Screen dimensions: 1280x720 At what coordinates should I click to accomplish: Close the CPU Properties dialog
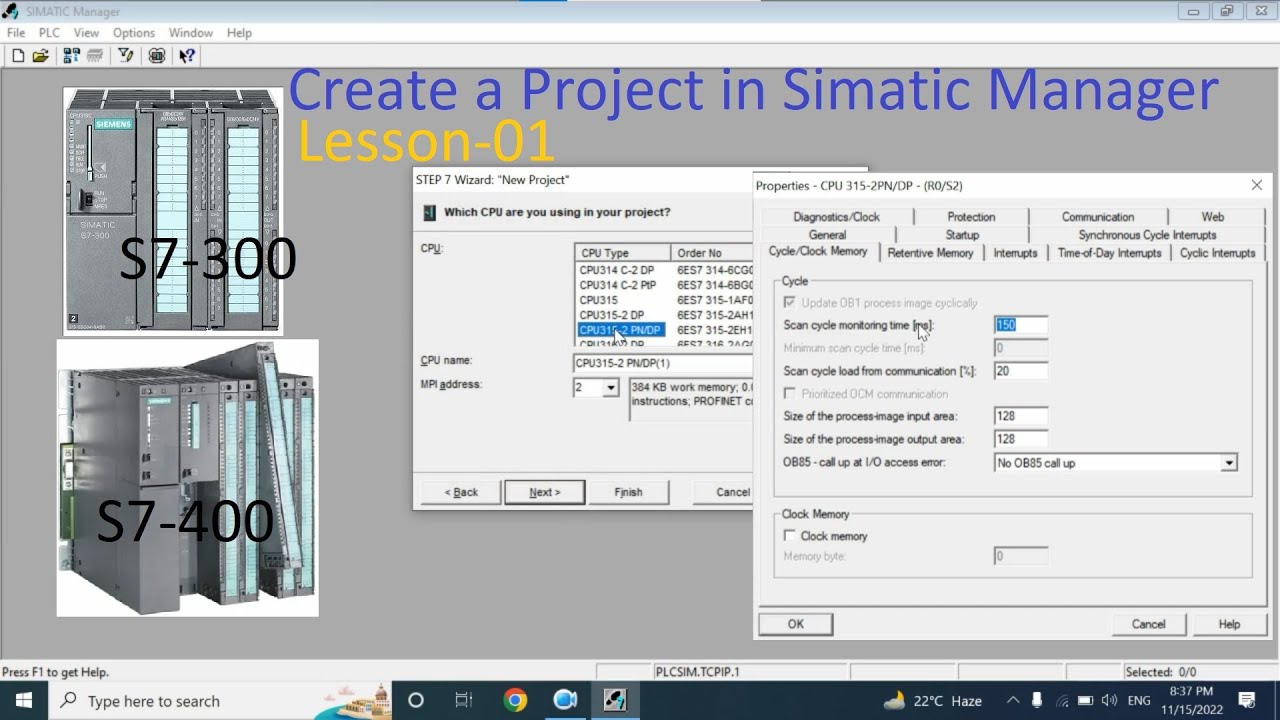(x=1257, y=185)
